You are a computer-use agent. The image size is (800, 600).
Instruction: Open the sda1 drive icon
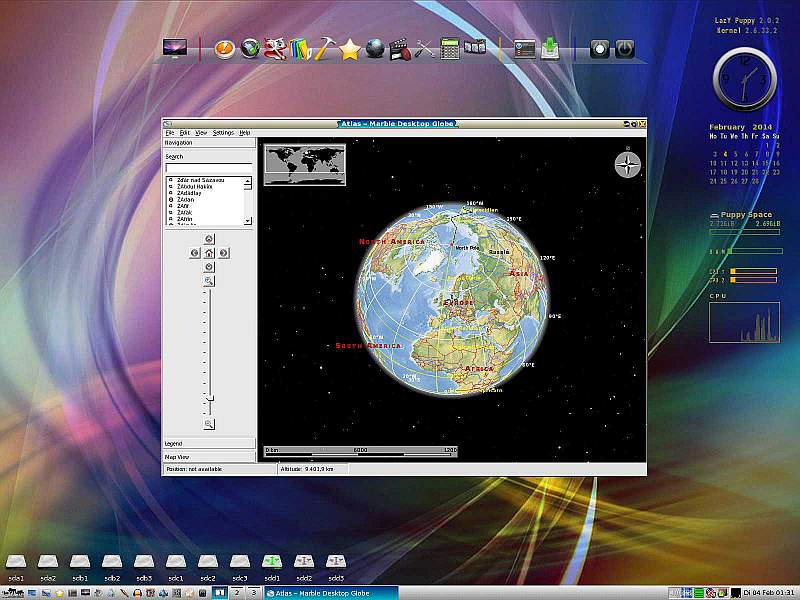[16, 562]
